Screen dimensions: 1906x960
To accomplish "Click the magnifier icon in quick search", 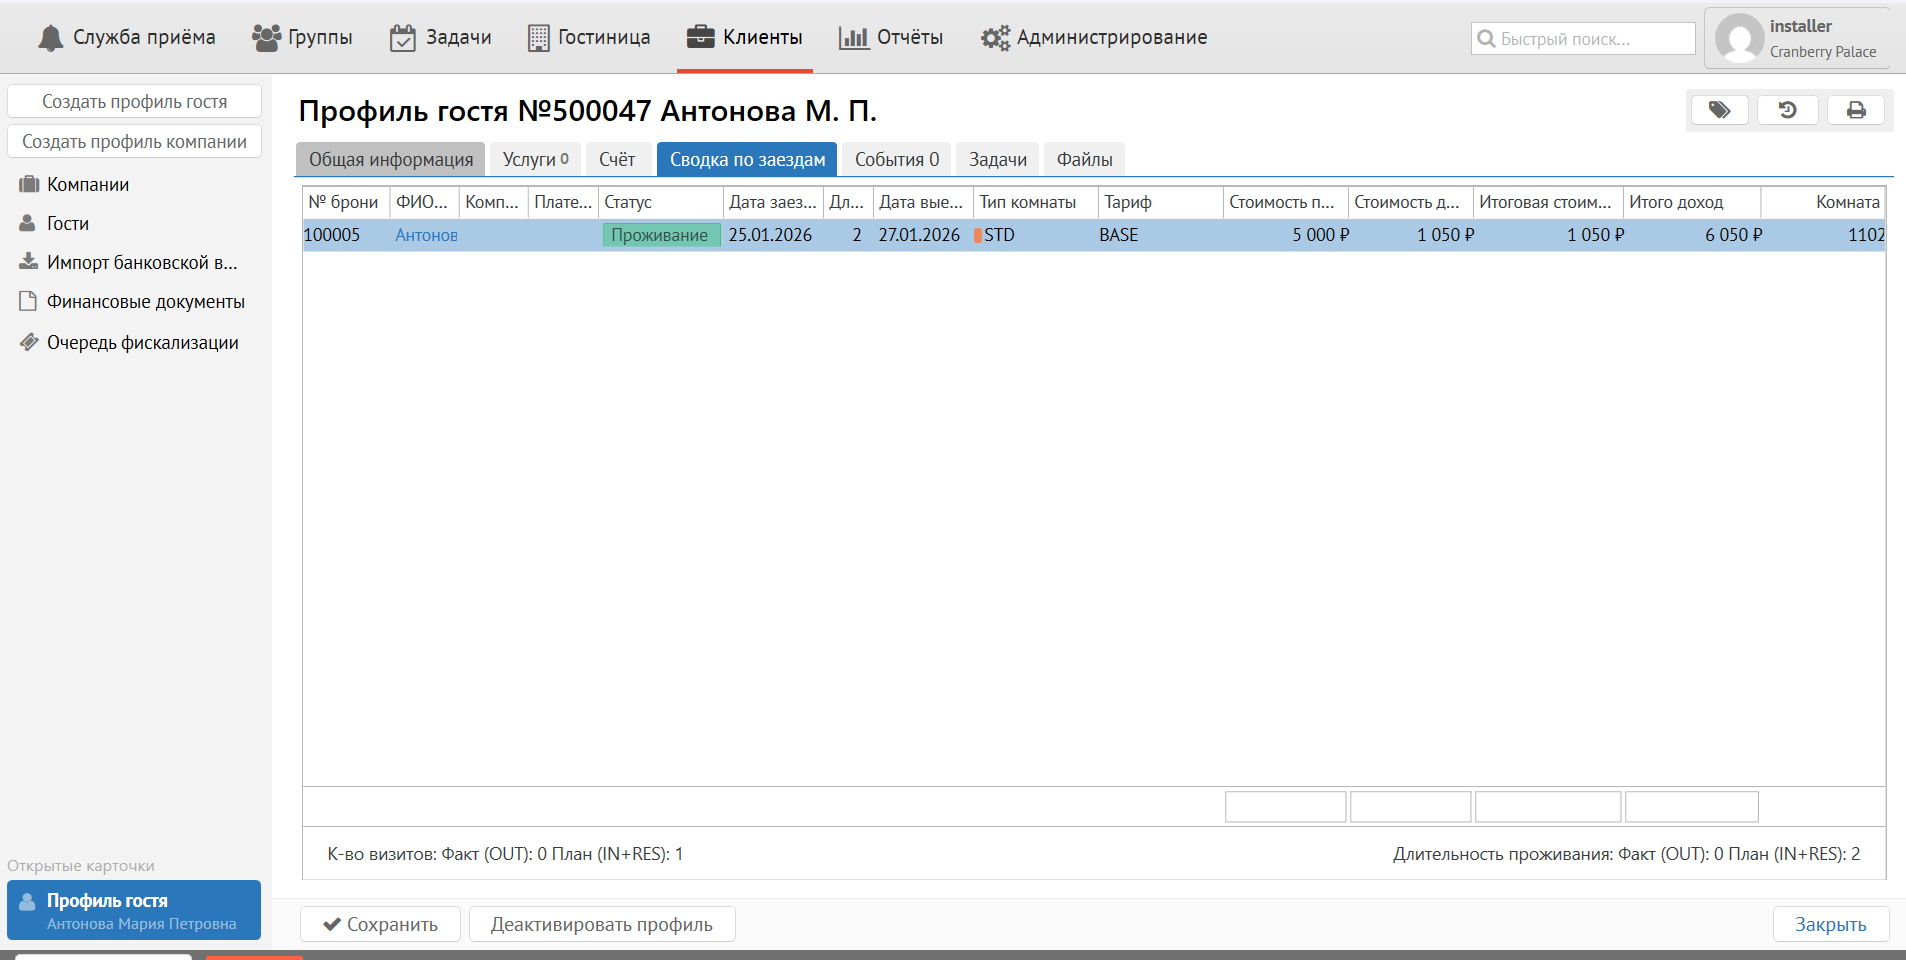I will click(x=1486, y=39).
